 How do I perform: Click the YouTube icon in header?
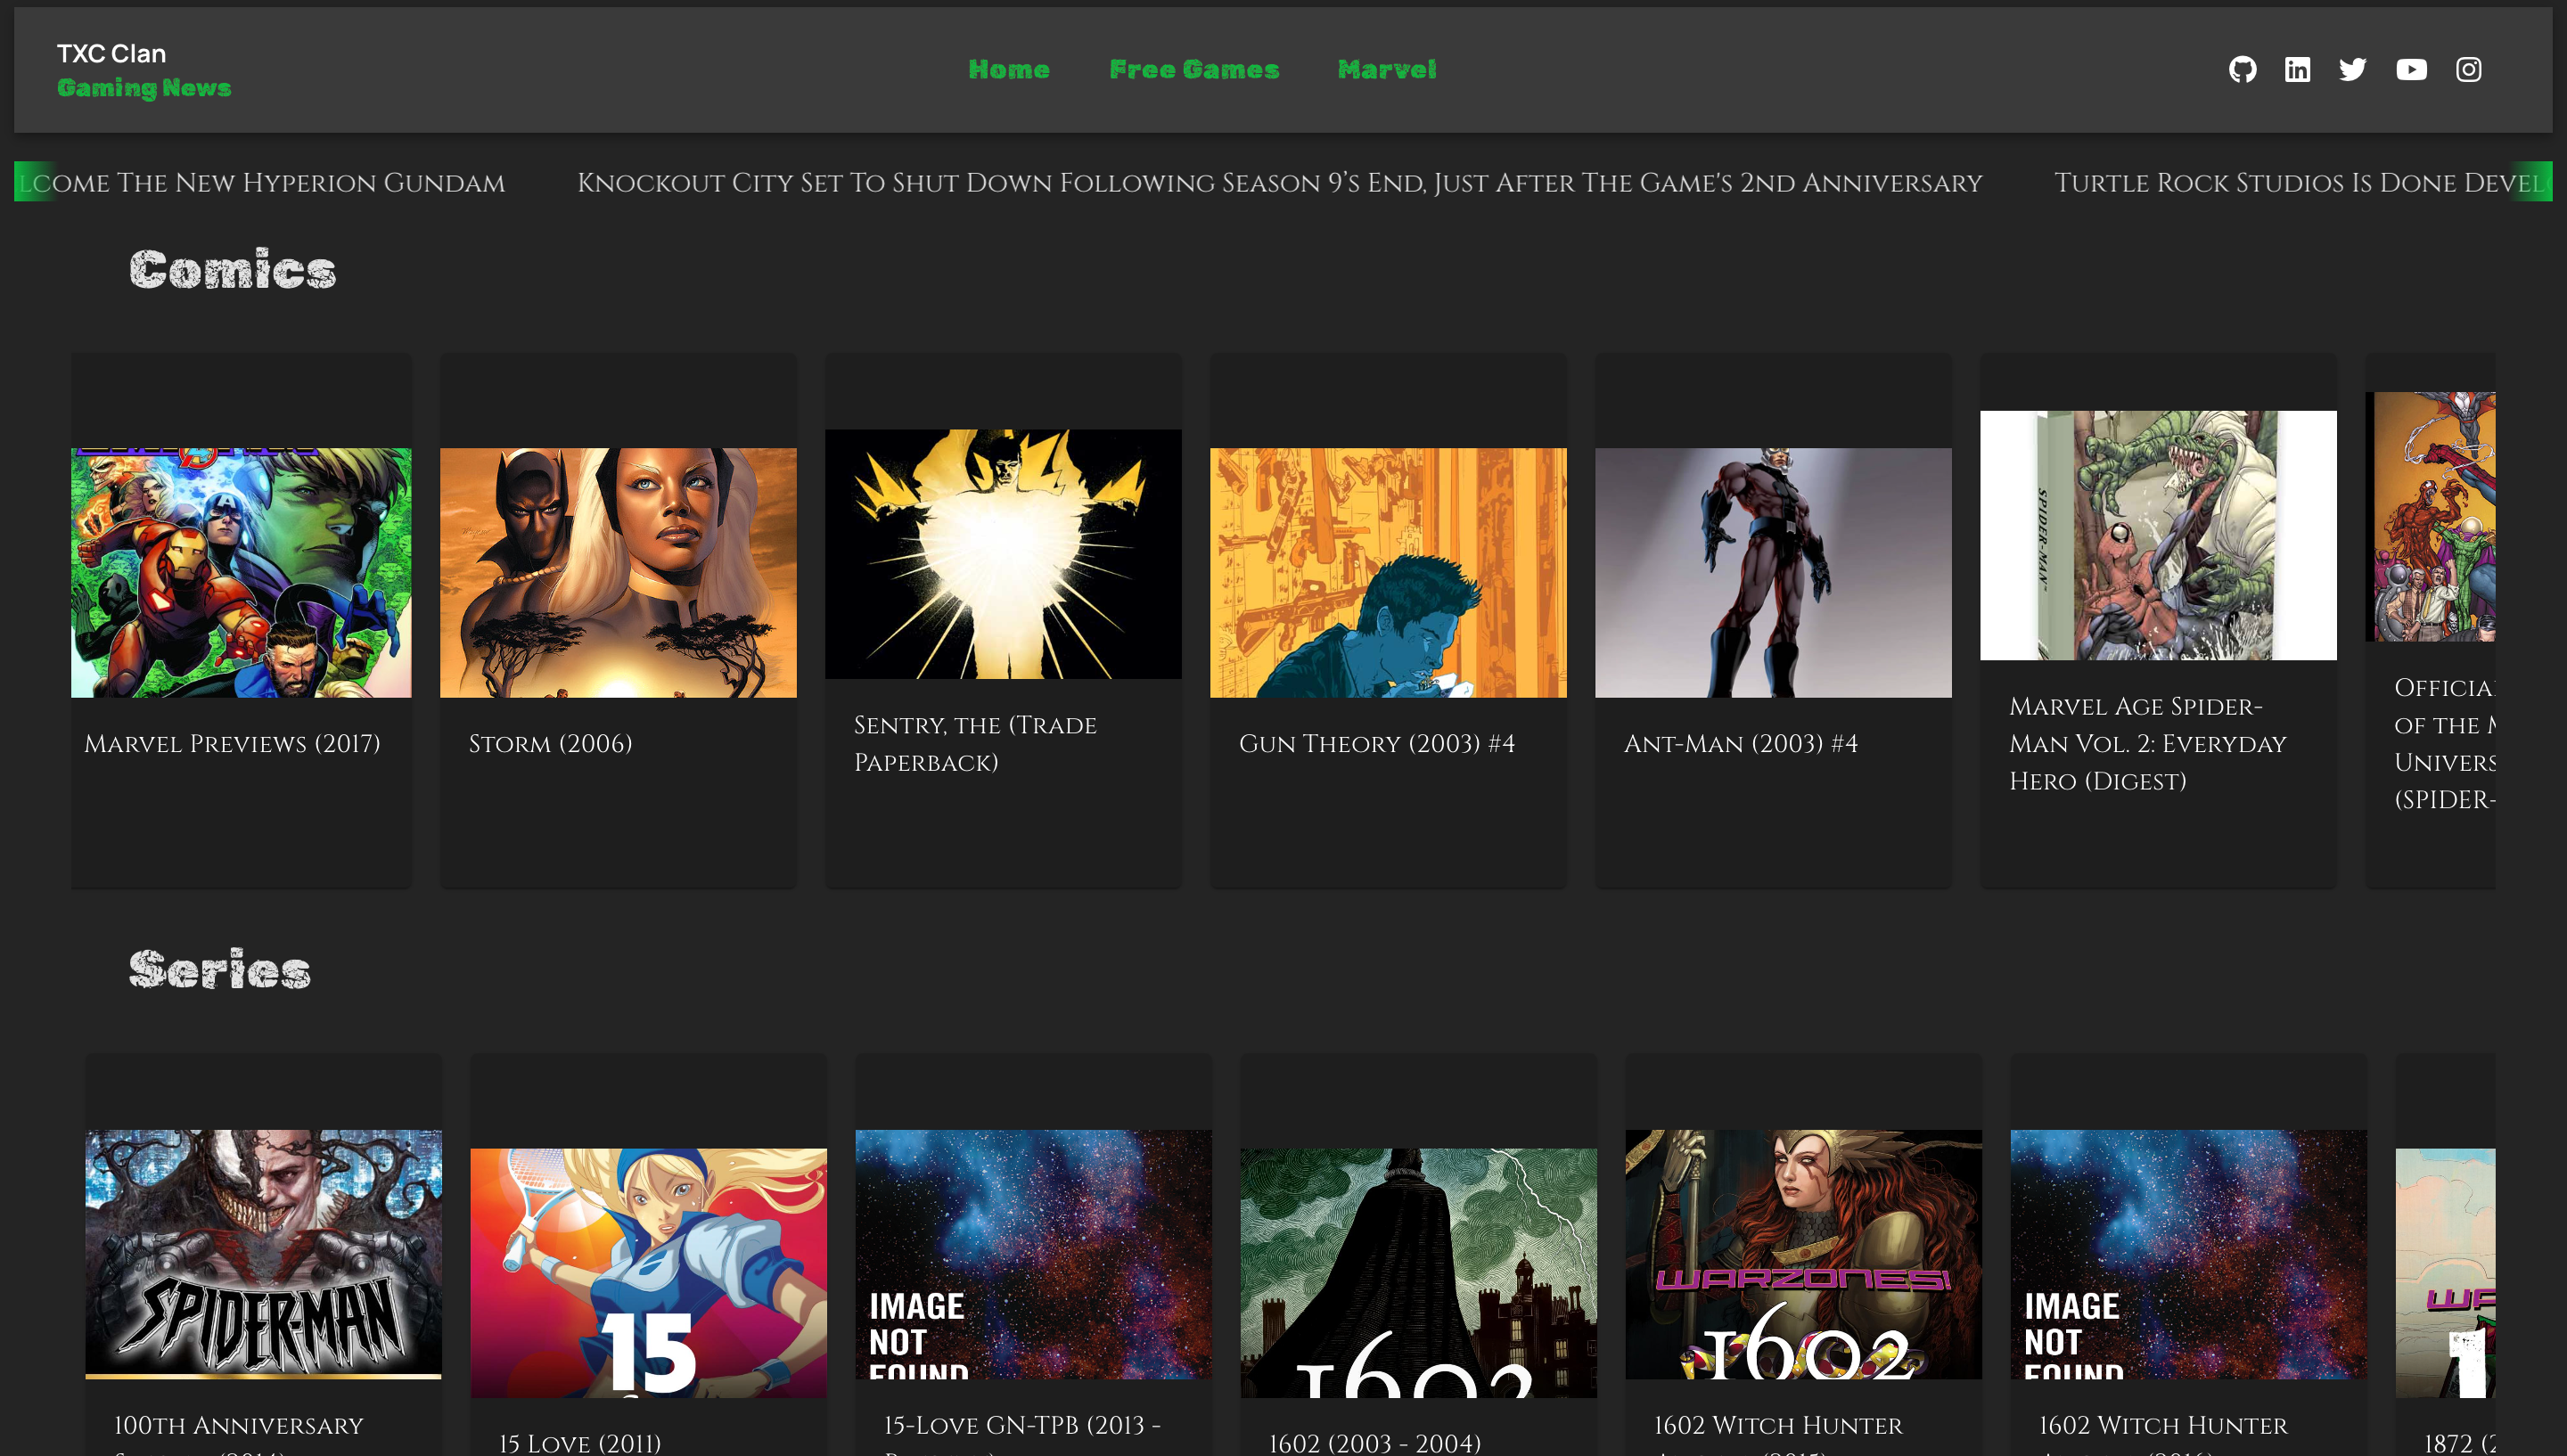(x=2410, y=69)
